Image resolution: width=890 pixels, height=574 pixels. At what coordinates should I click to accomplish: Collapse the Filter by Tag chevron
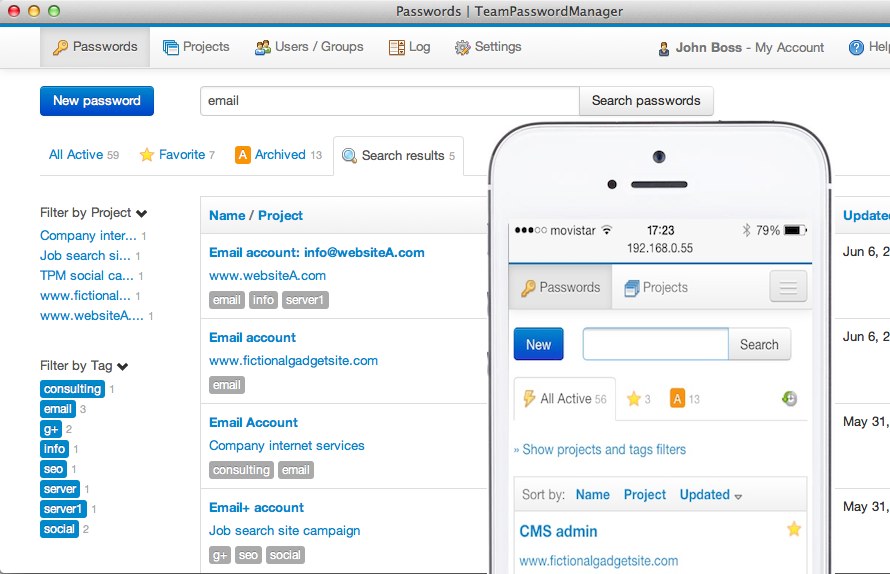tap(122, 366)
